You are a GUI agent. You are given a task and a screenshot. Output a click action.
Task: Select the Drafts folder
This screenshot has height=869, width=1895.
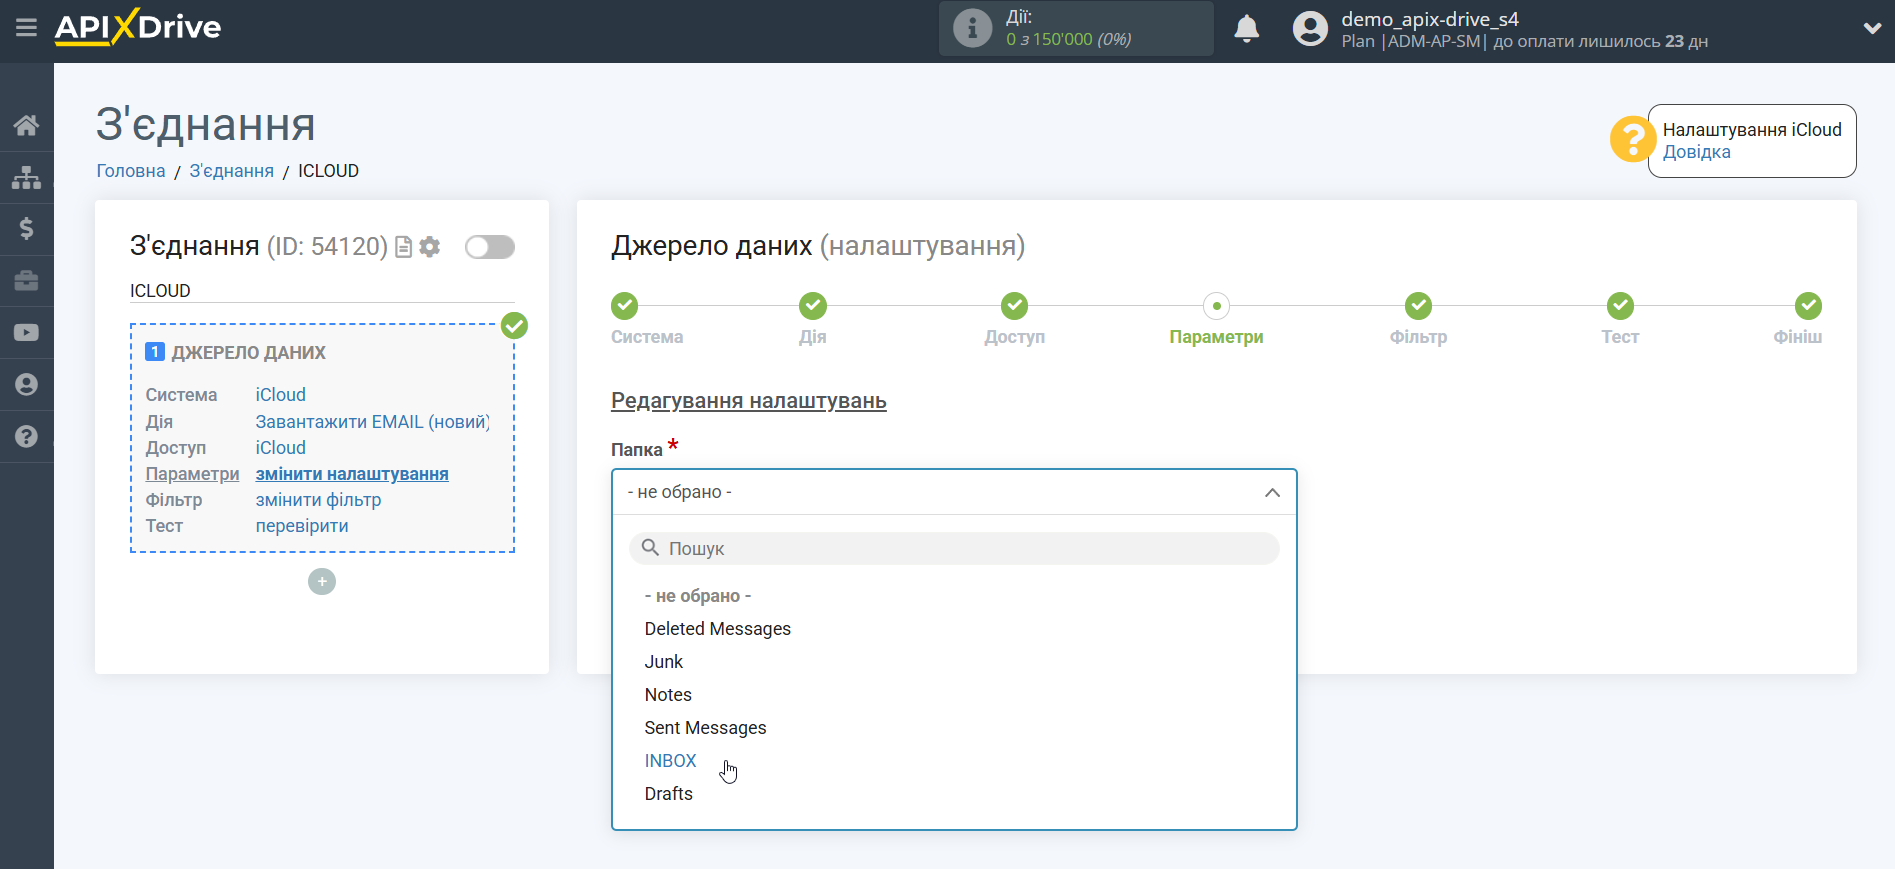669,794
